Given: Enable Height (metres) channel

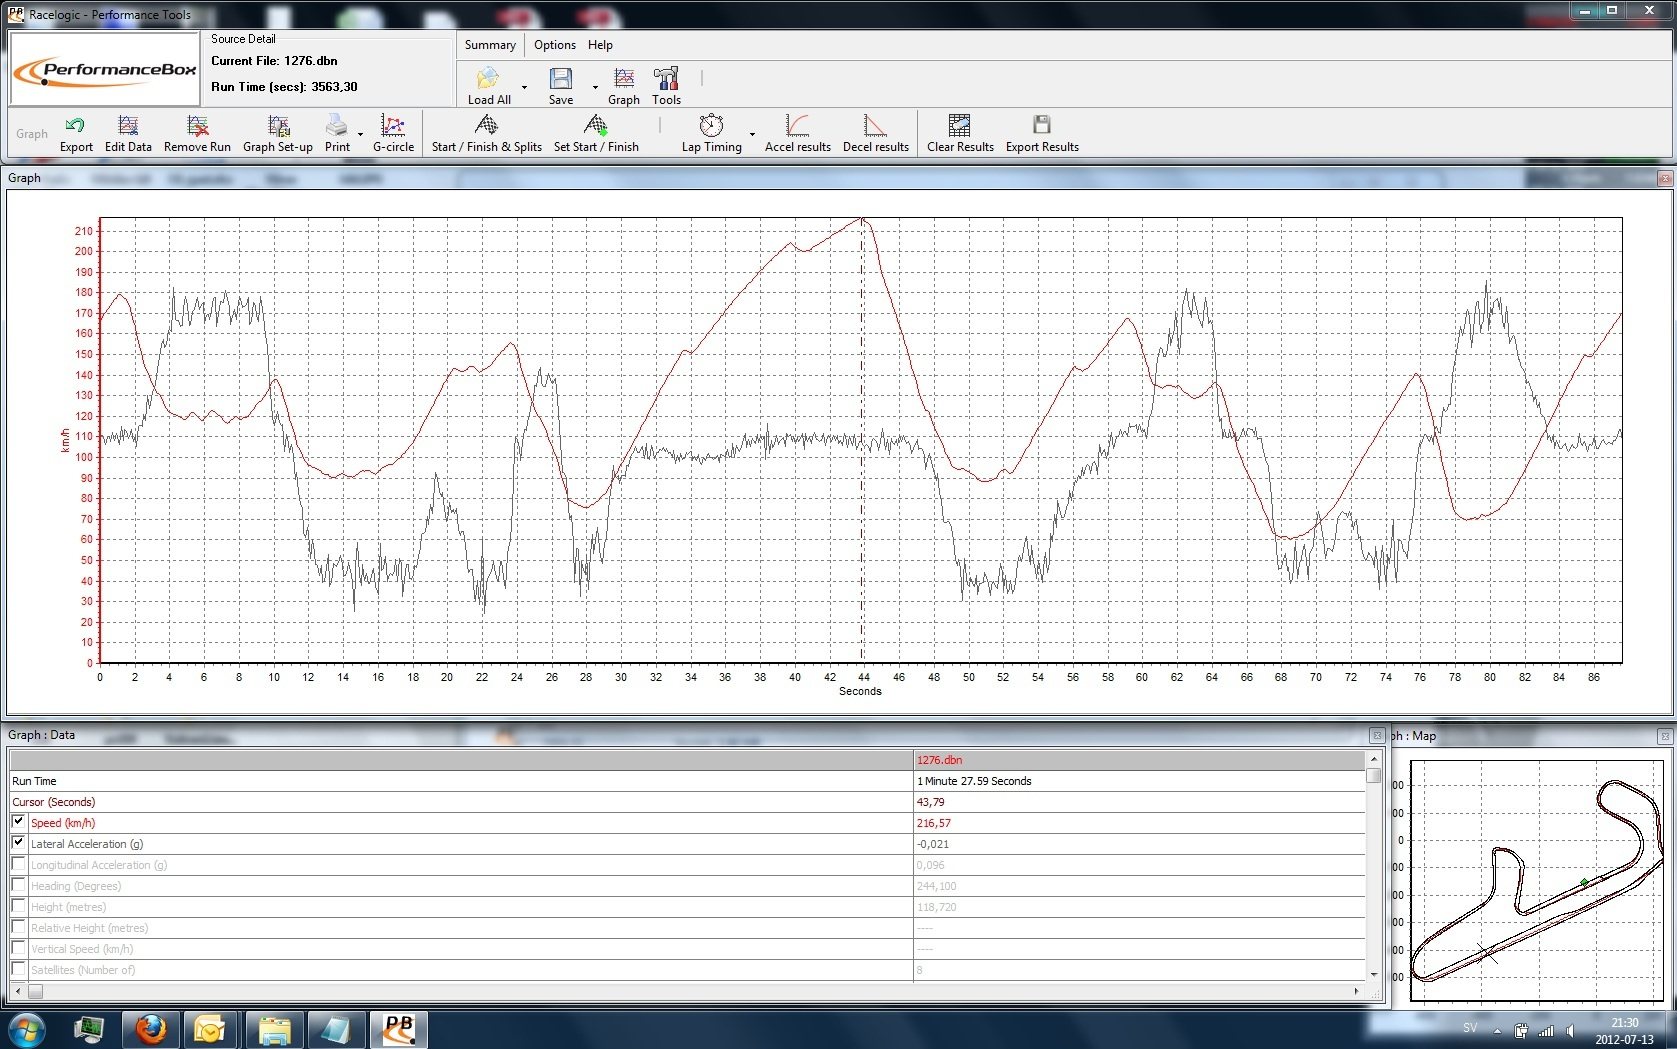Looking at the screenshot, I should 18,906.
